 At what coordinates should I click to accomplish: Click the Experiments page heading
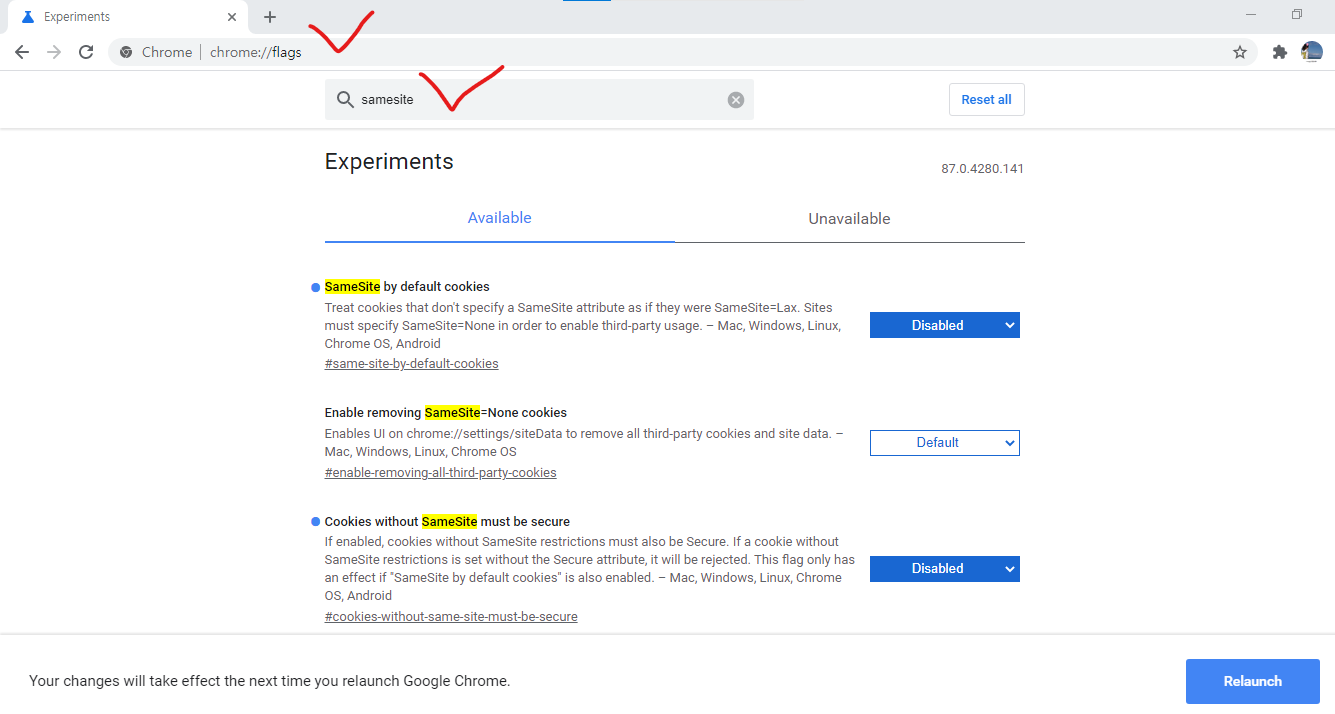click(x=389, y=162)
